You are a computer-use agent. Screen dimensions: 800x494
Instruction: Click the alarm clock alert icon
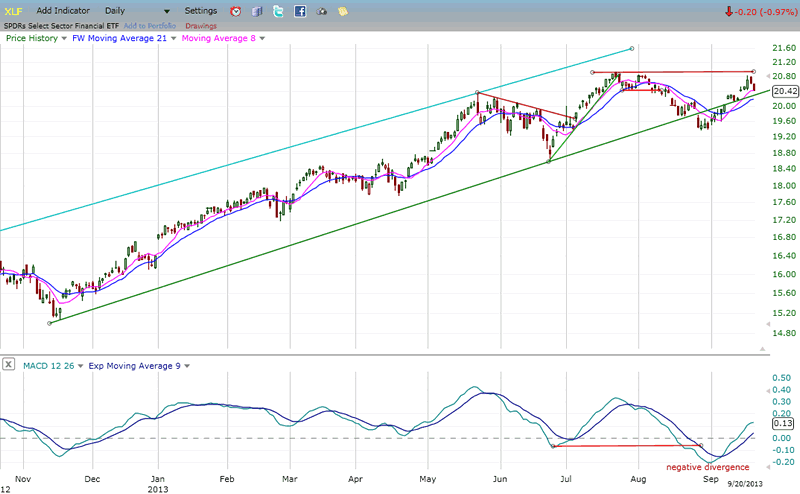pyautogui.click(x=235, y=11)
